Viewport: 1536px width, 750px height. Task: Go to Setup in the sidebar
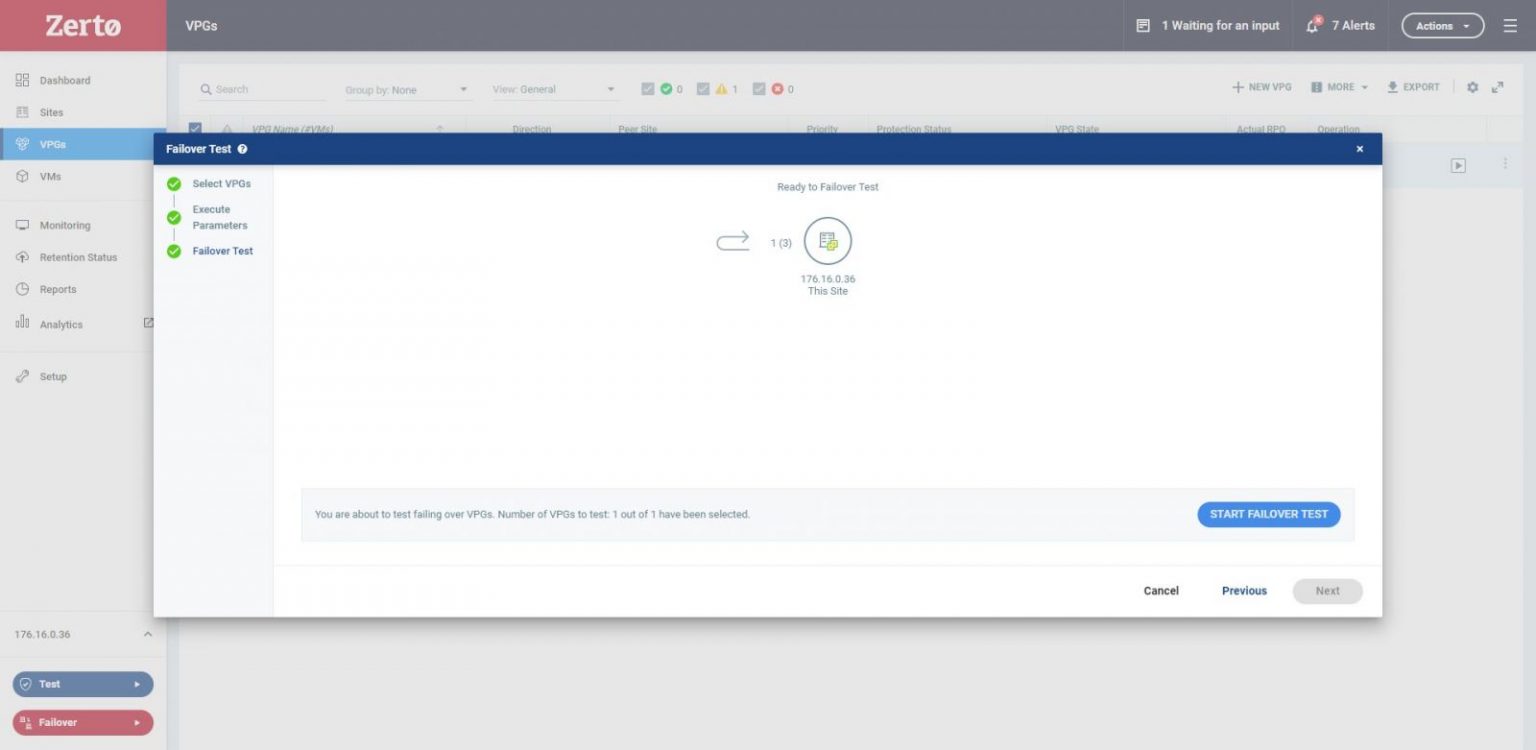click(x=53, y=376)
